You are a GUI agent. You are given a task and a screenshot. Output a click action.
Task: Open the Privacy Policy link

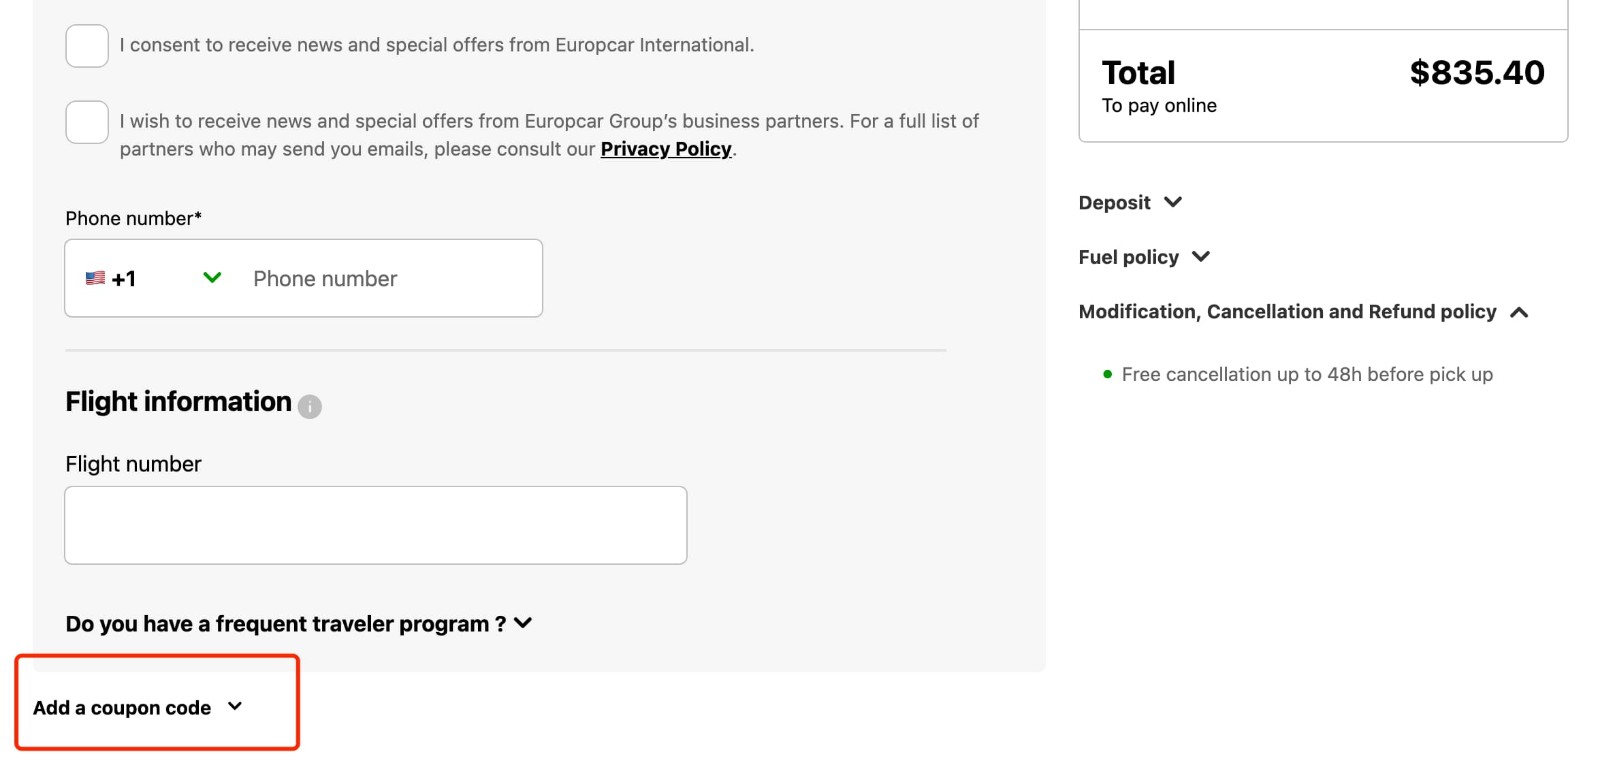click(665, 148)
